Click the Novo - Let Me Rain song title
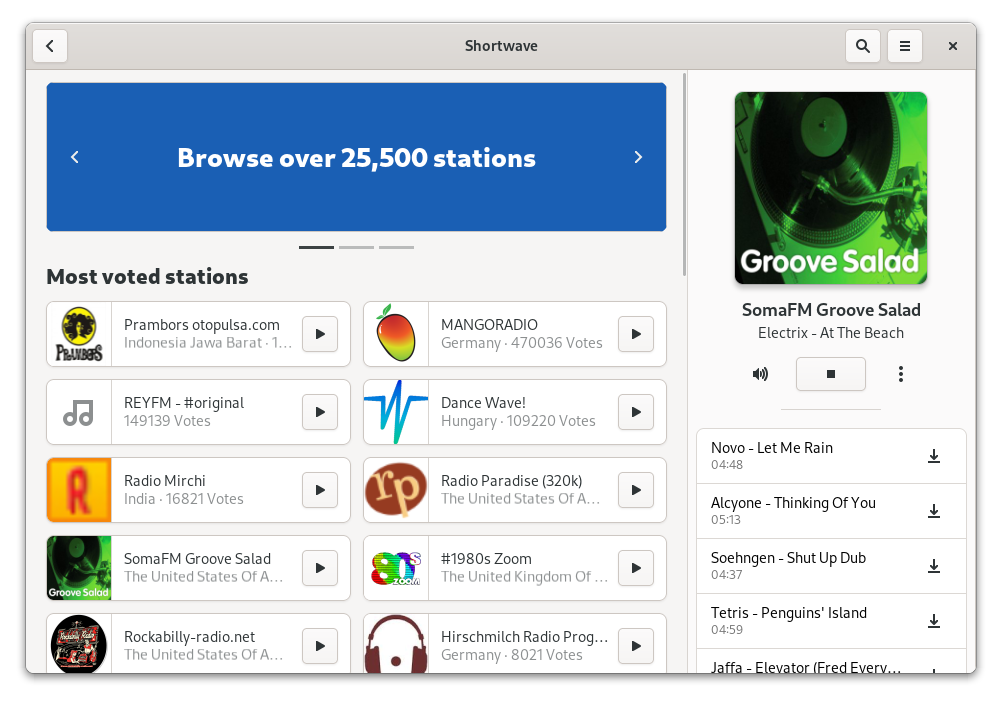 pyautogui.click(x=772, y=448)
